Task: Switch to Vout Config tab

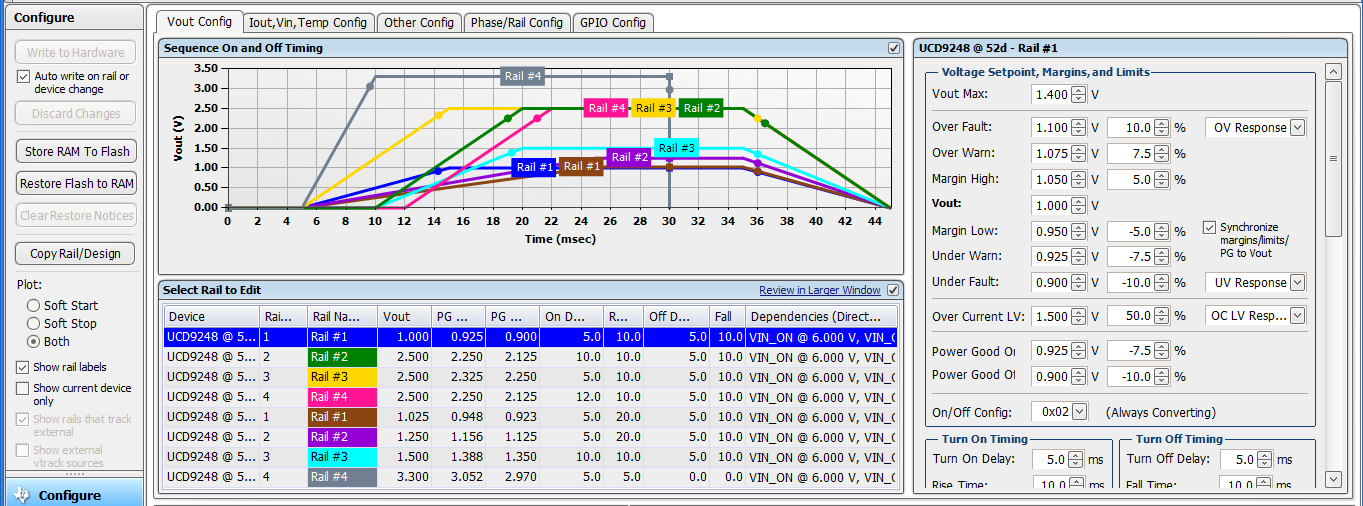Action: [x=200, y=21]
